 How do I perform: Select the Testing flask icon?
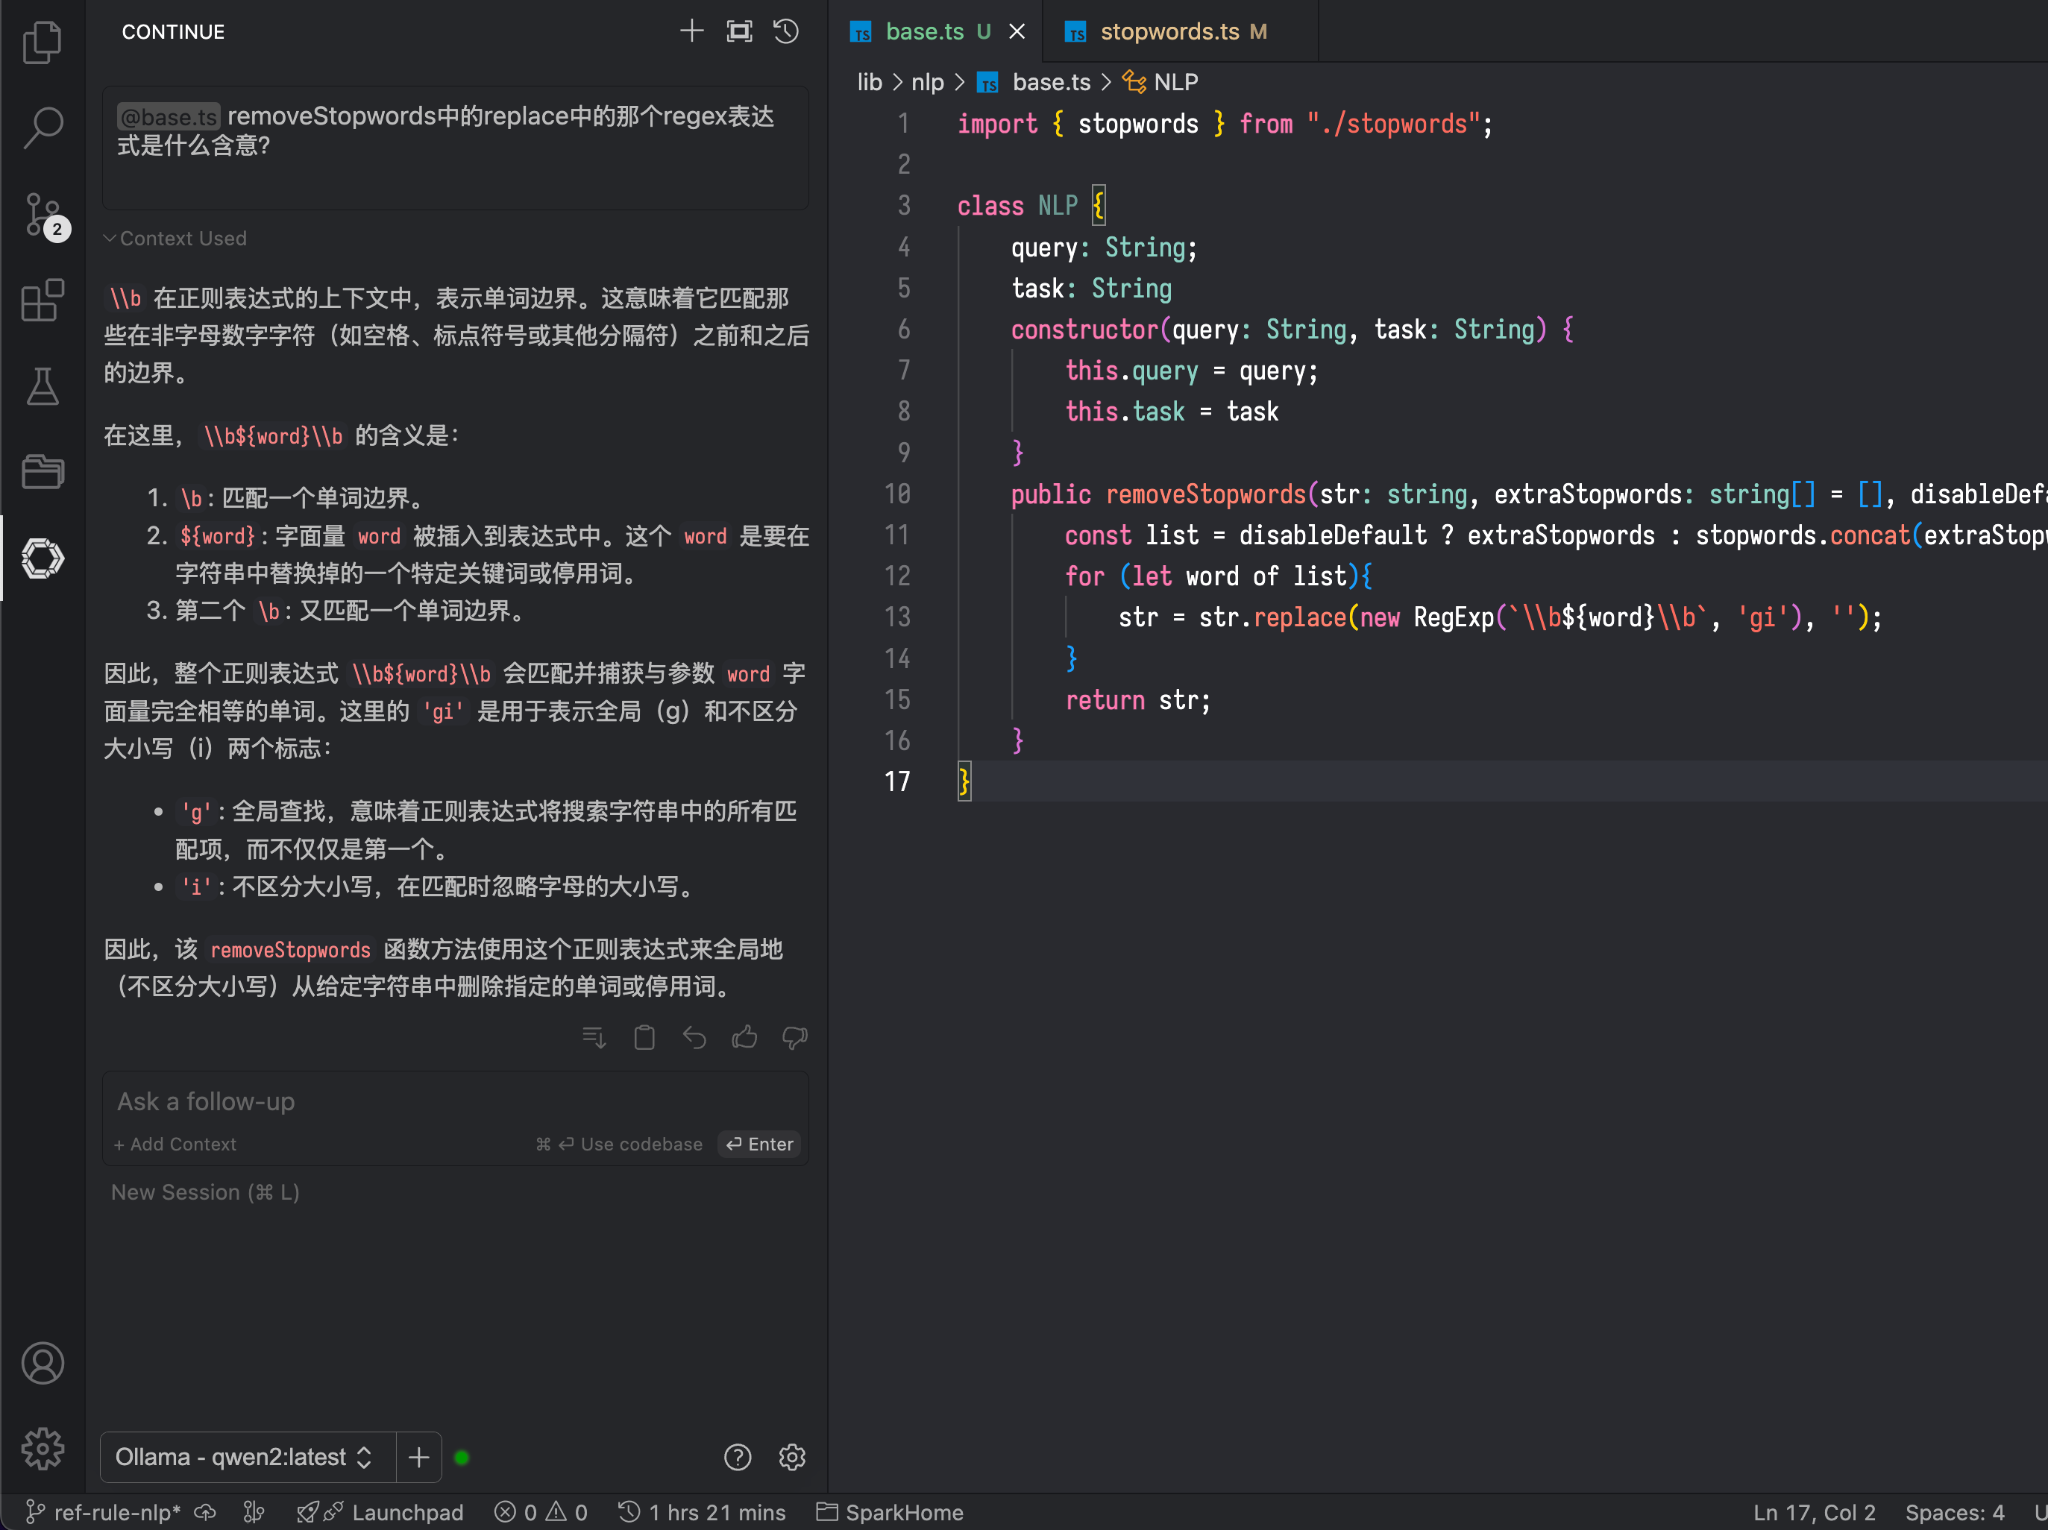[42, 386]
